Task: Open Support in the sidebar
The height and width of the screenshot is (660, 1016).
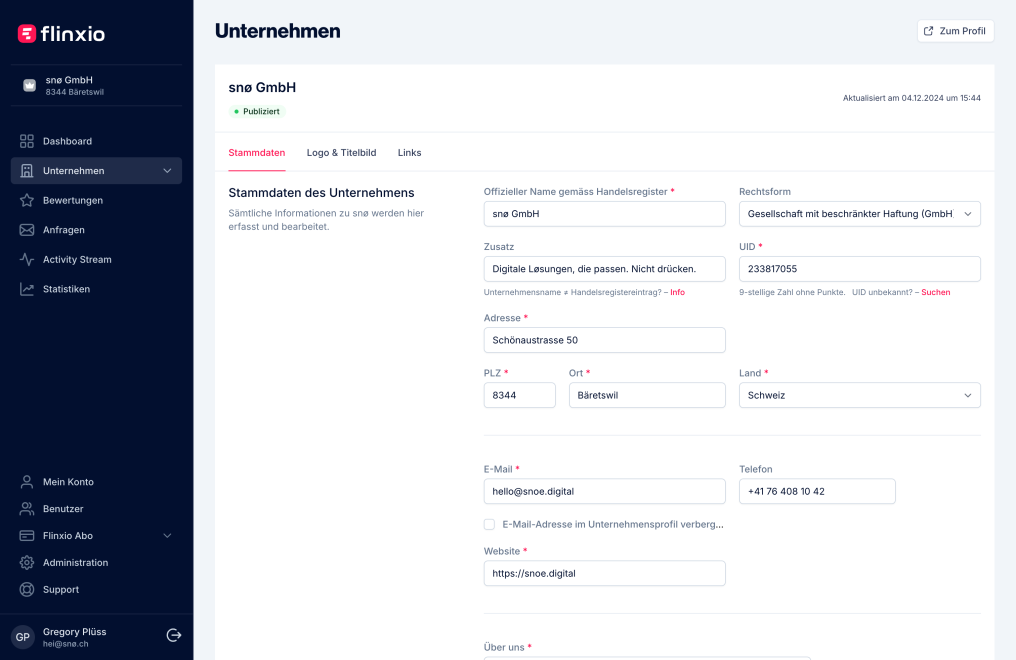Action: [96, 589]
